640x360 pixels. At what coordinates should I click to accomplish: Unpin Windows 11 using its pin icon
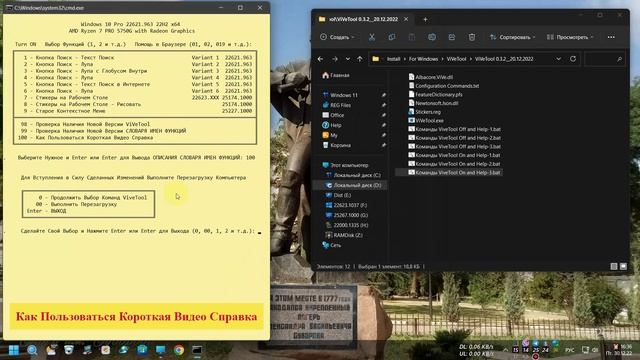pos(384,95)
